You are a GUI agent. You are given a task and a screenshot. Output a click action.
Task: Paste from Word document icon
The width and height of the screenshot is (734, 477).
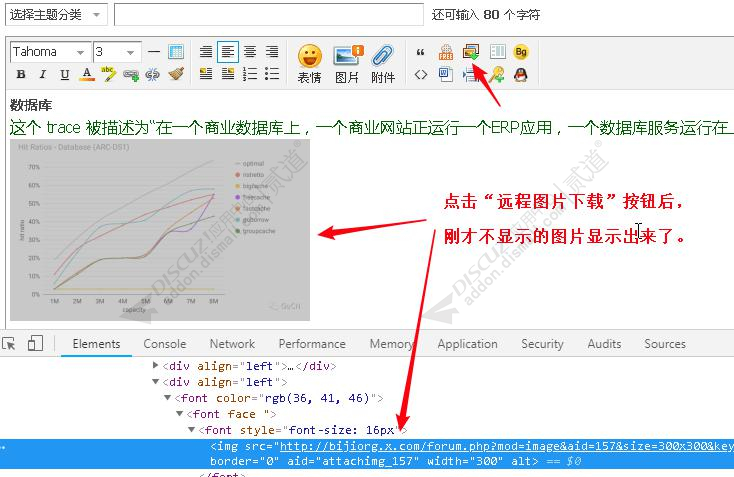point(446,74)
